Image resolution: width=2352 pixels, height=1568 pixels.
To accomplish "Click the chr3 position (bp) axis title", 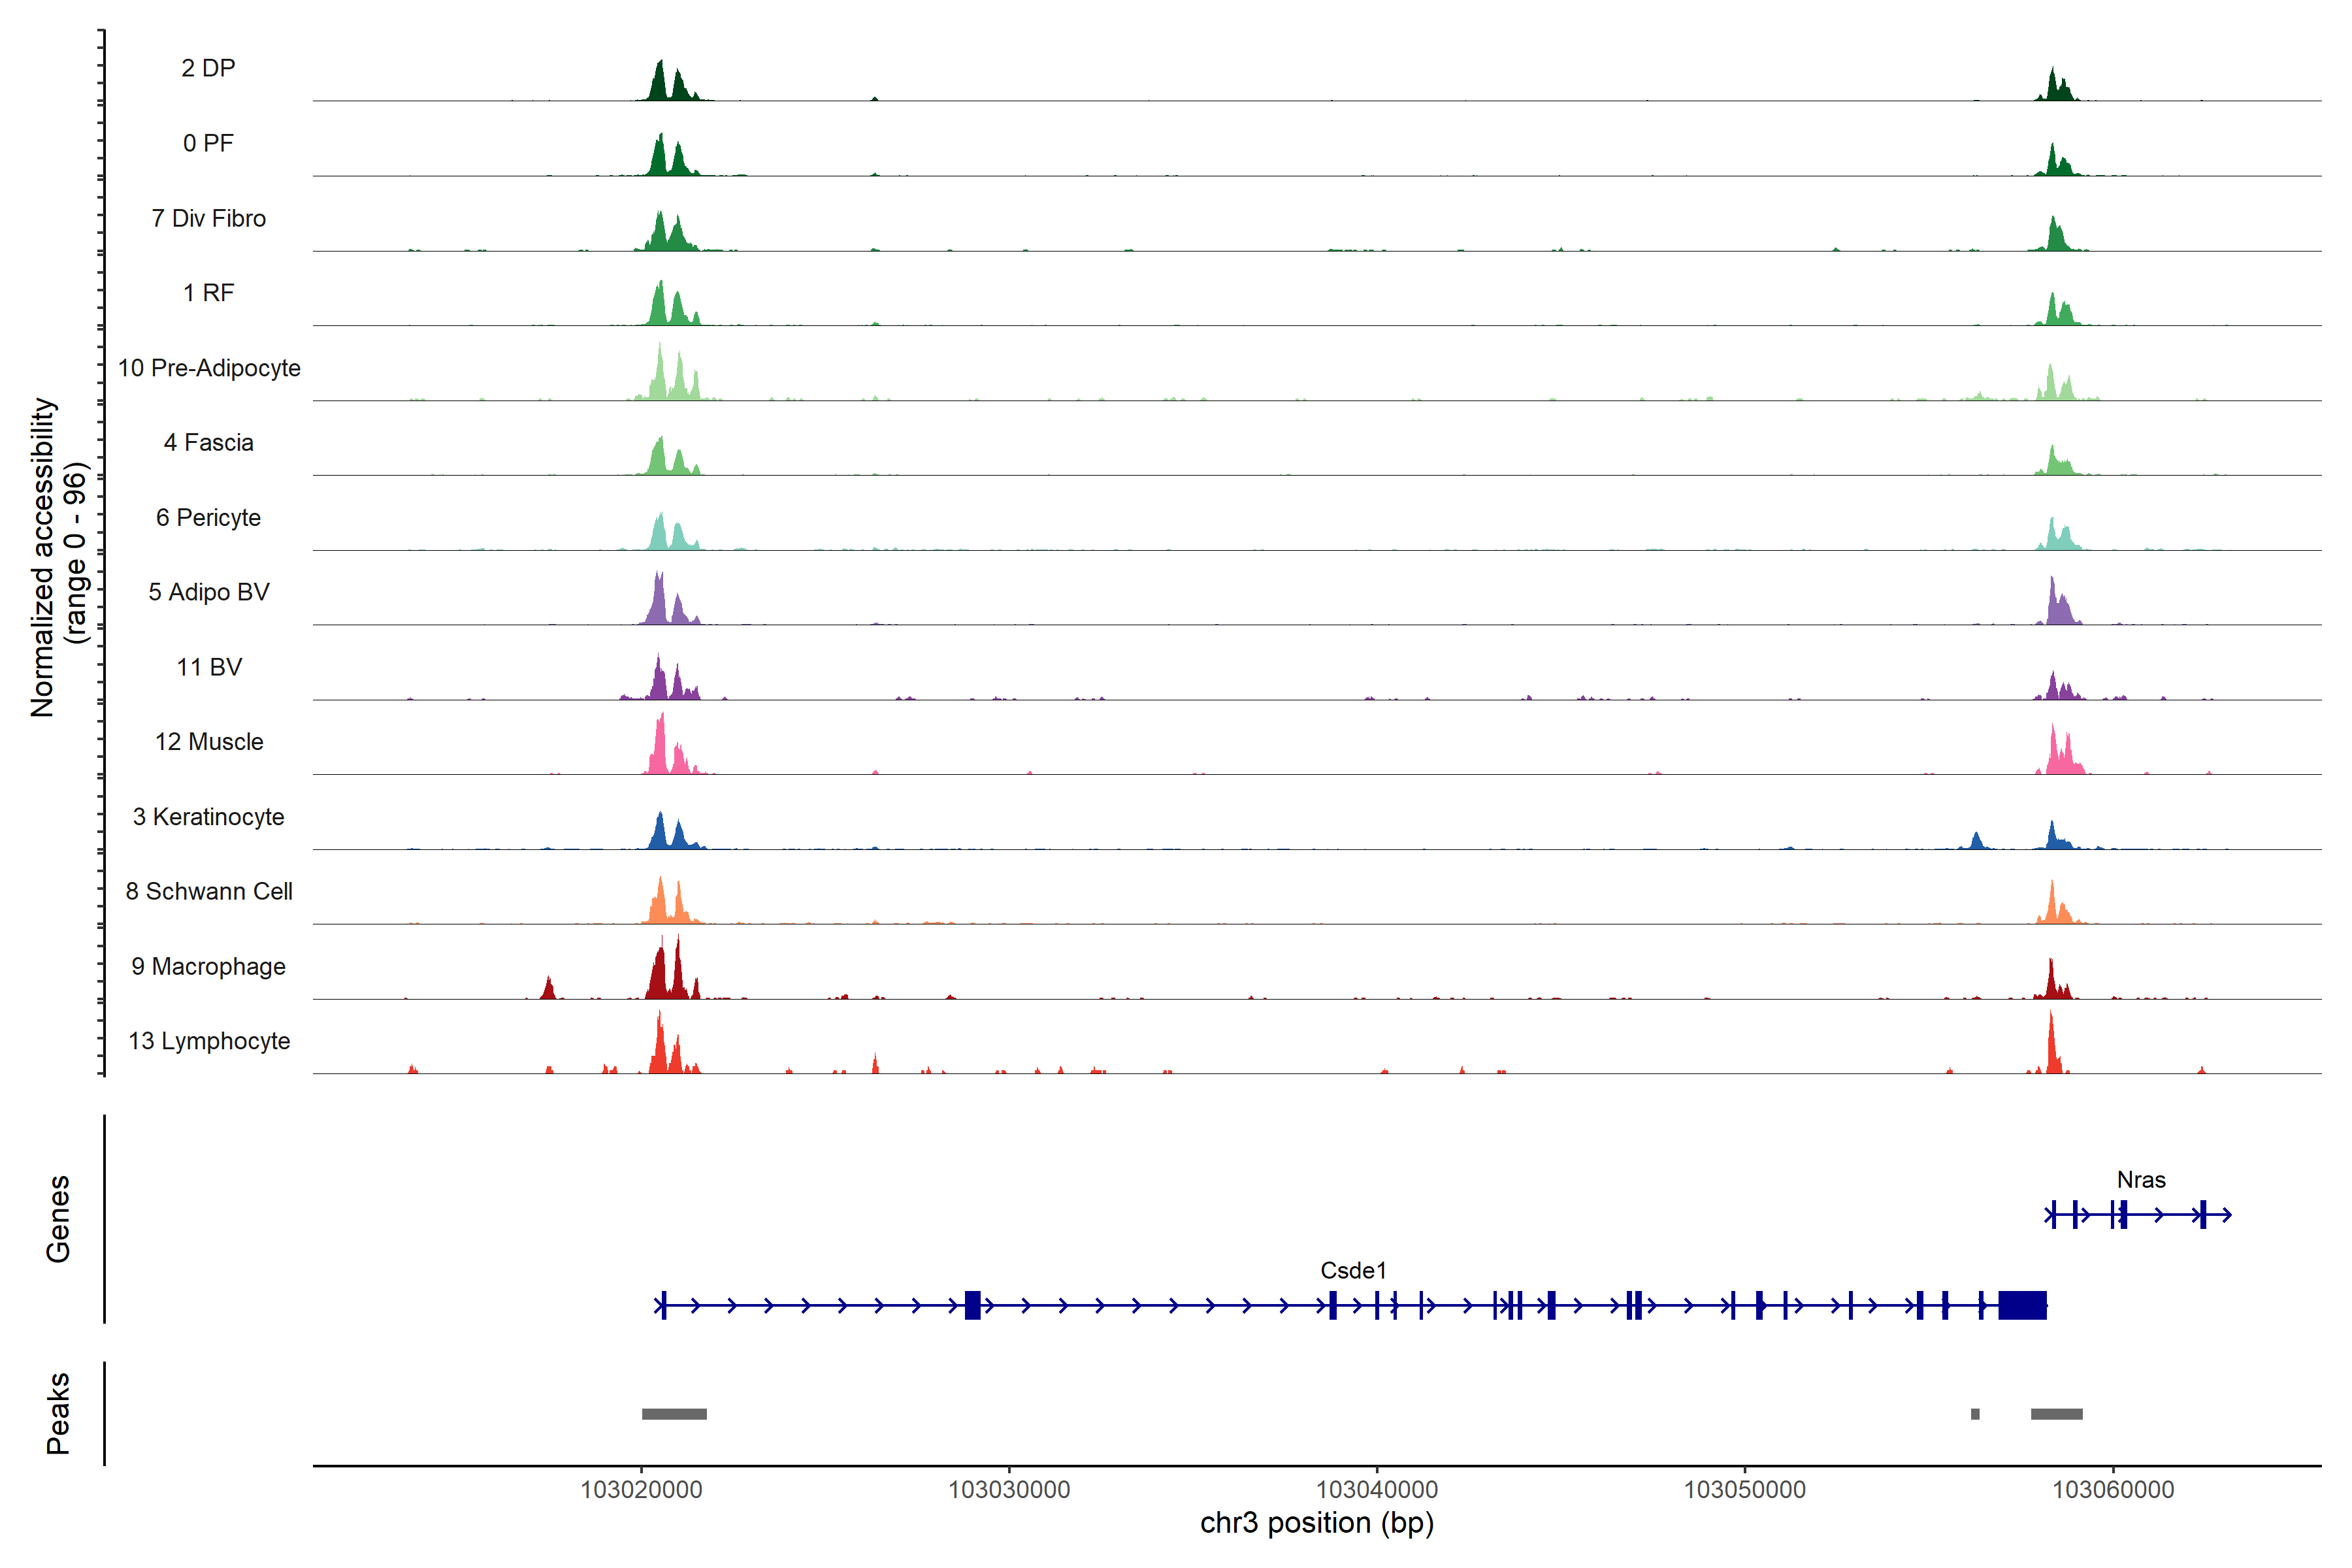I will [1316, 1523].
